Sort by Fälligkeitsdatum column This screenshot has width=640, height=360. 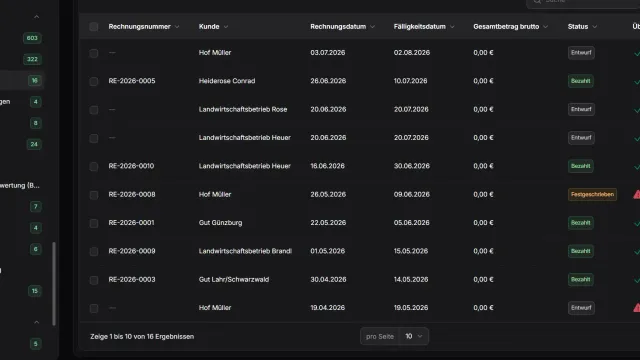(424, 27)
